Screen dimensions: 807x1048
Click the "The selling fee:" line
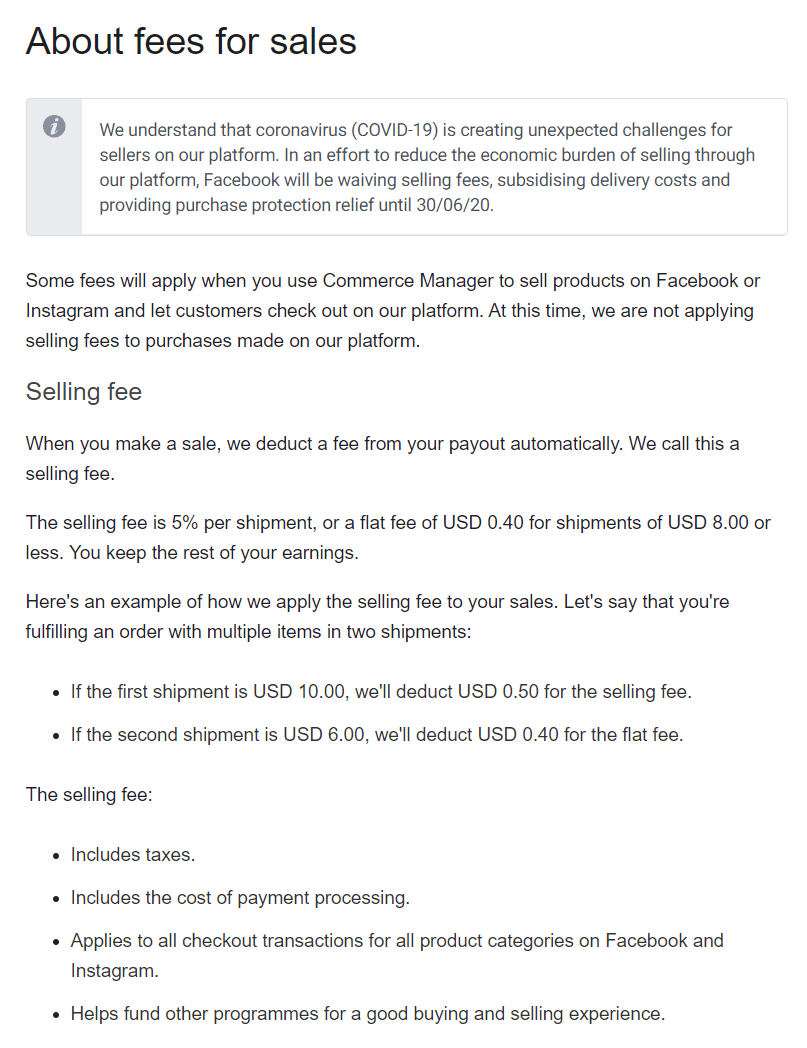click(88, 795)
